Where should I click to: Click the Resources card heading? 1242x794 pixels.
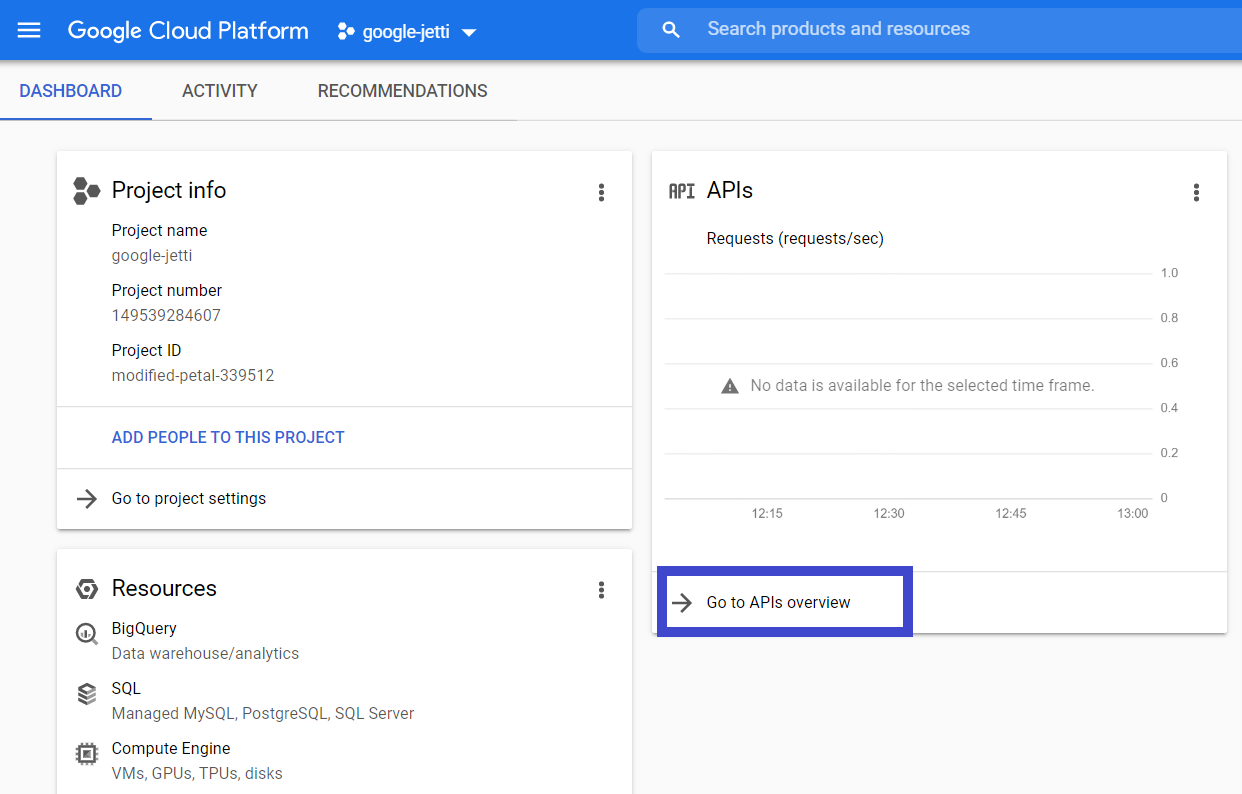click(x=164, y=588)
